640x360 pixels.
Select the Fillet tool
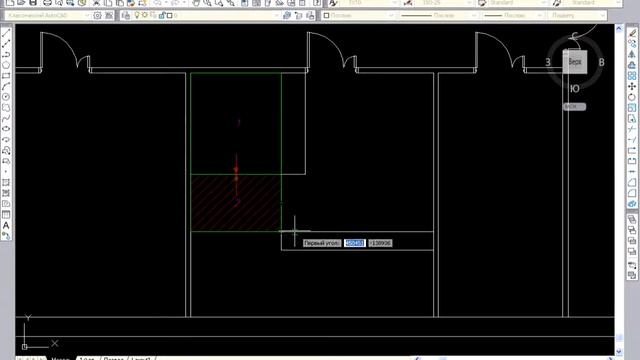click(x=632, y=193)
